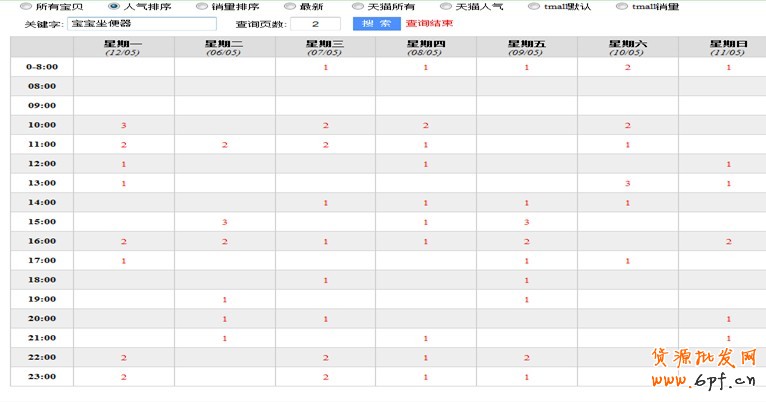The height and width of the screenshot is (402, 766).
Task: Select the 天猫所有 radio option
Action: point(358,7)
